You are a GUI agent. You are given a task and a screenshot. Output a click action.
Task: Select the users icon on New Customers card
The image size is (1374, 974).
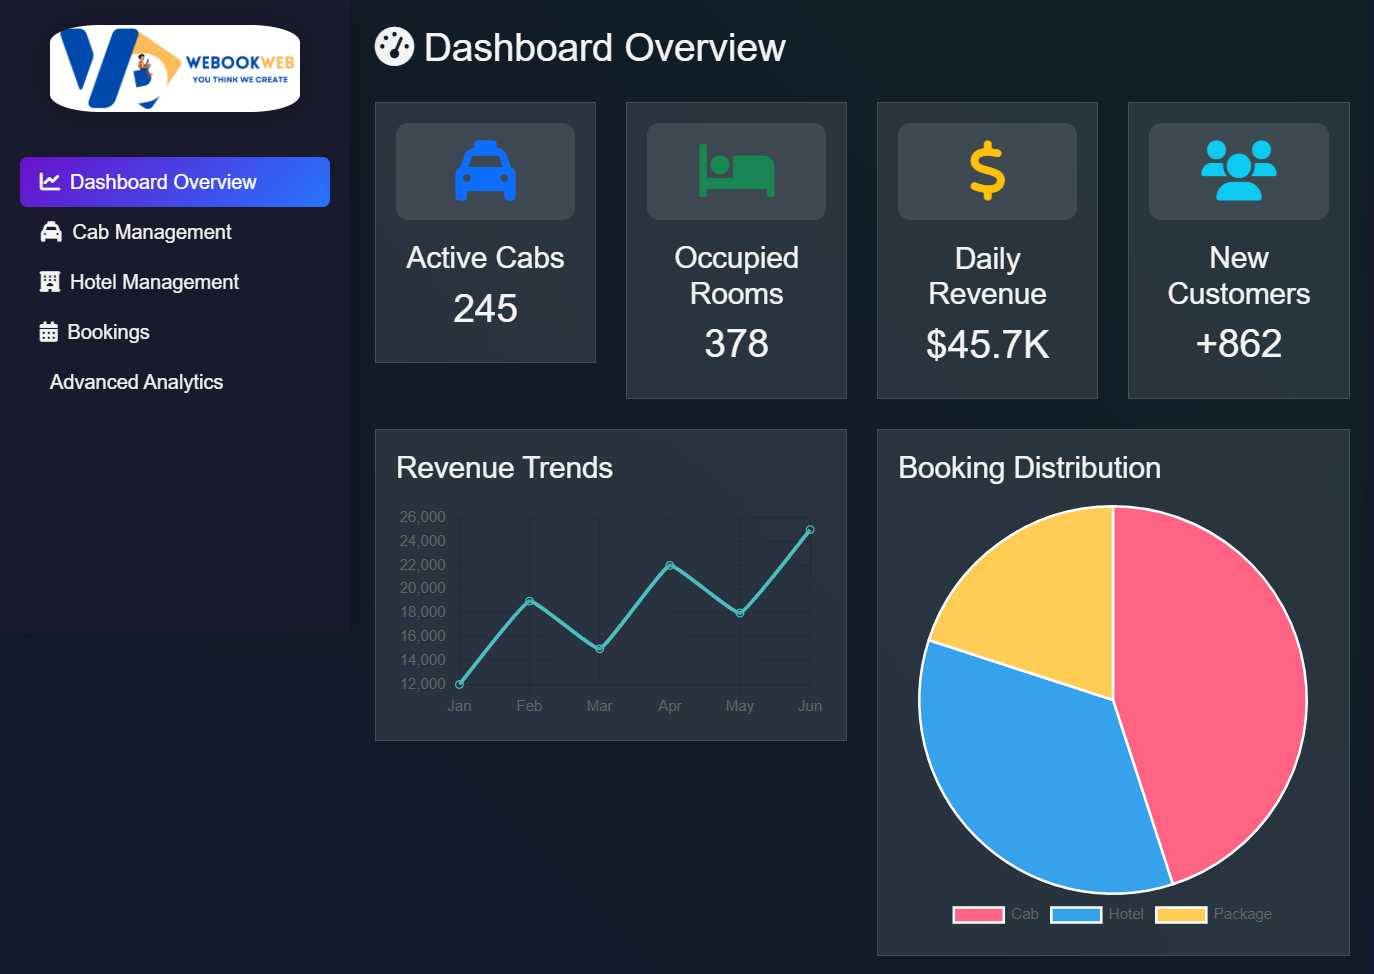point(1238,170)
